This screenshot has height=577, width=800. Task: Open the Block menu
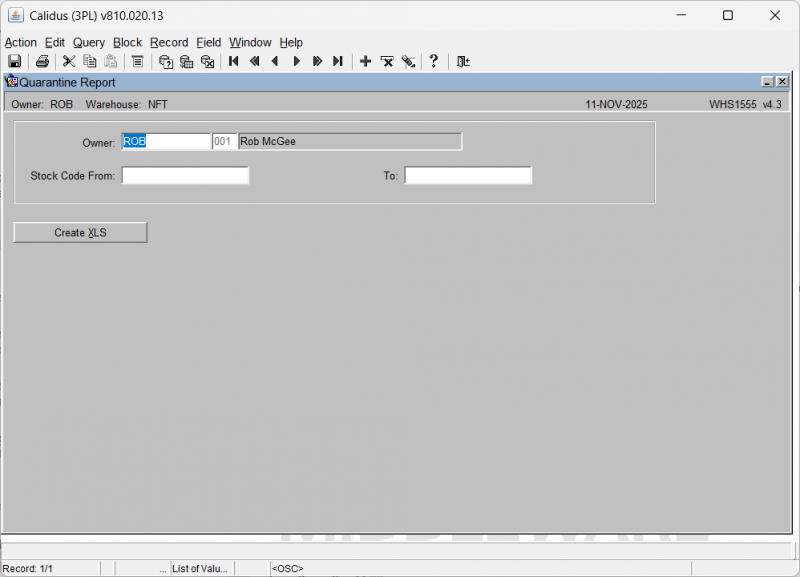pyautogui.click(x=127, y=43)
